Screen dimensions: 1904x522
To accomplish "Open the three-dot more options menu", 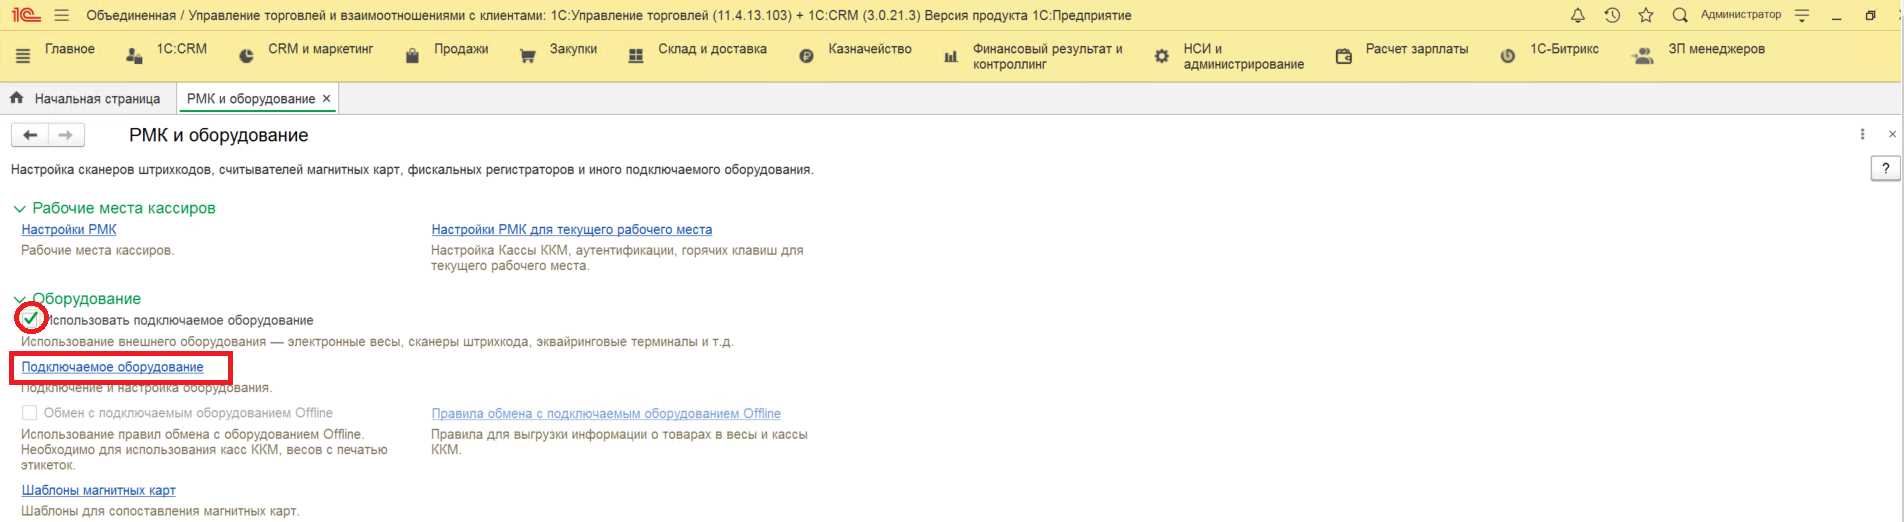I will pos(1862,134).
